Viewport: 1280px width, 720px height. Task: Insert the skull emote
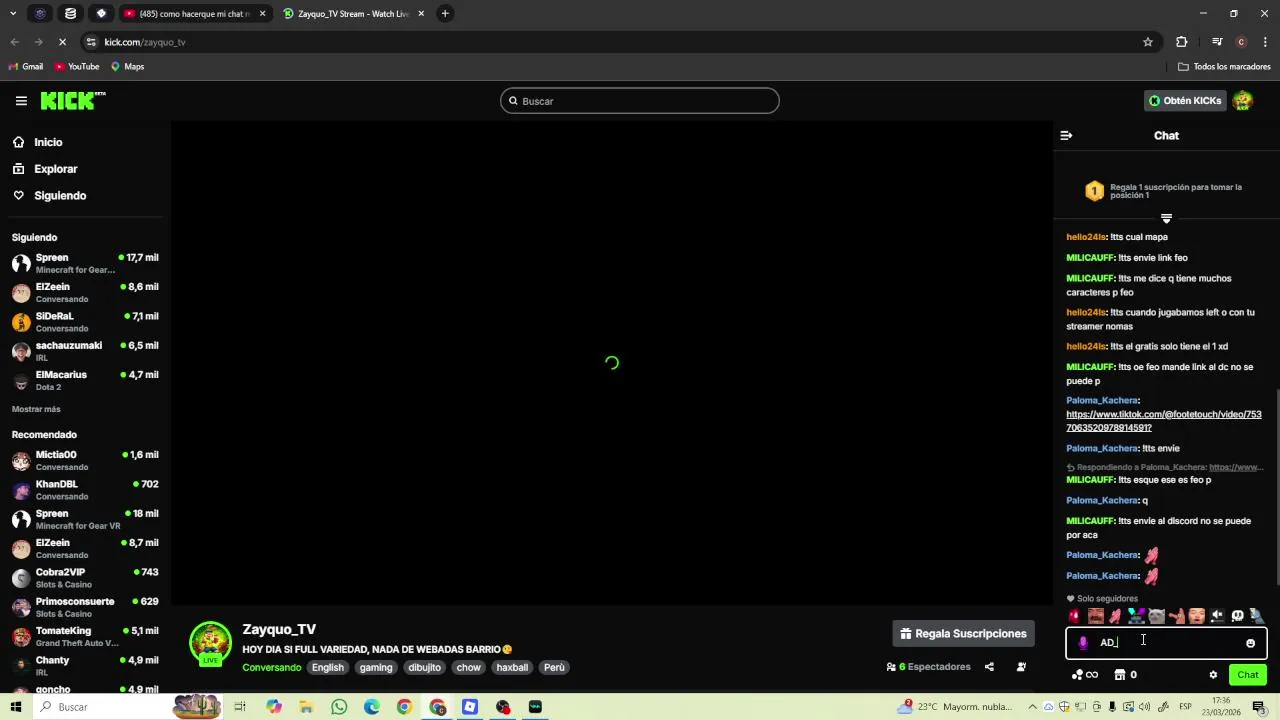coord(1237,616)
